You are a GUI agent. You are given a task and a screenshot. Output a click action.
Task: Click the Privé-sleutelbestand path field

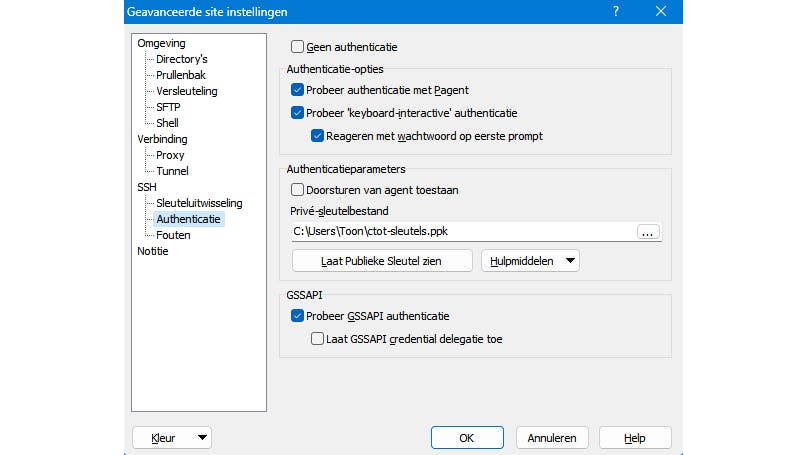coord(462,232)
